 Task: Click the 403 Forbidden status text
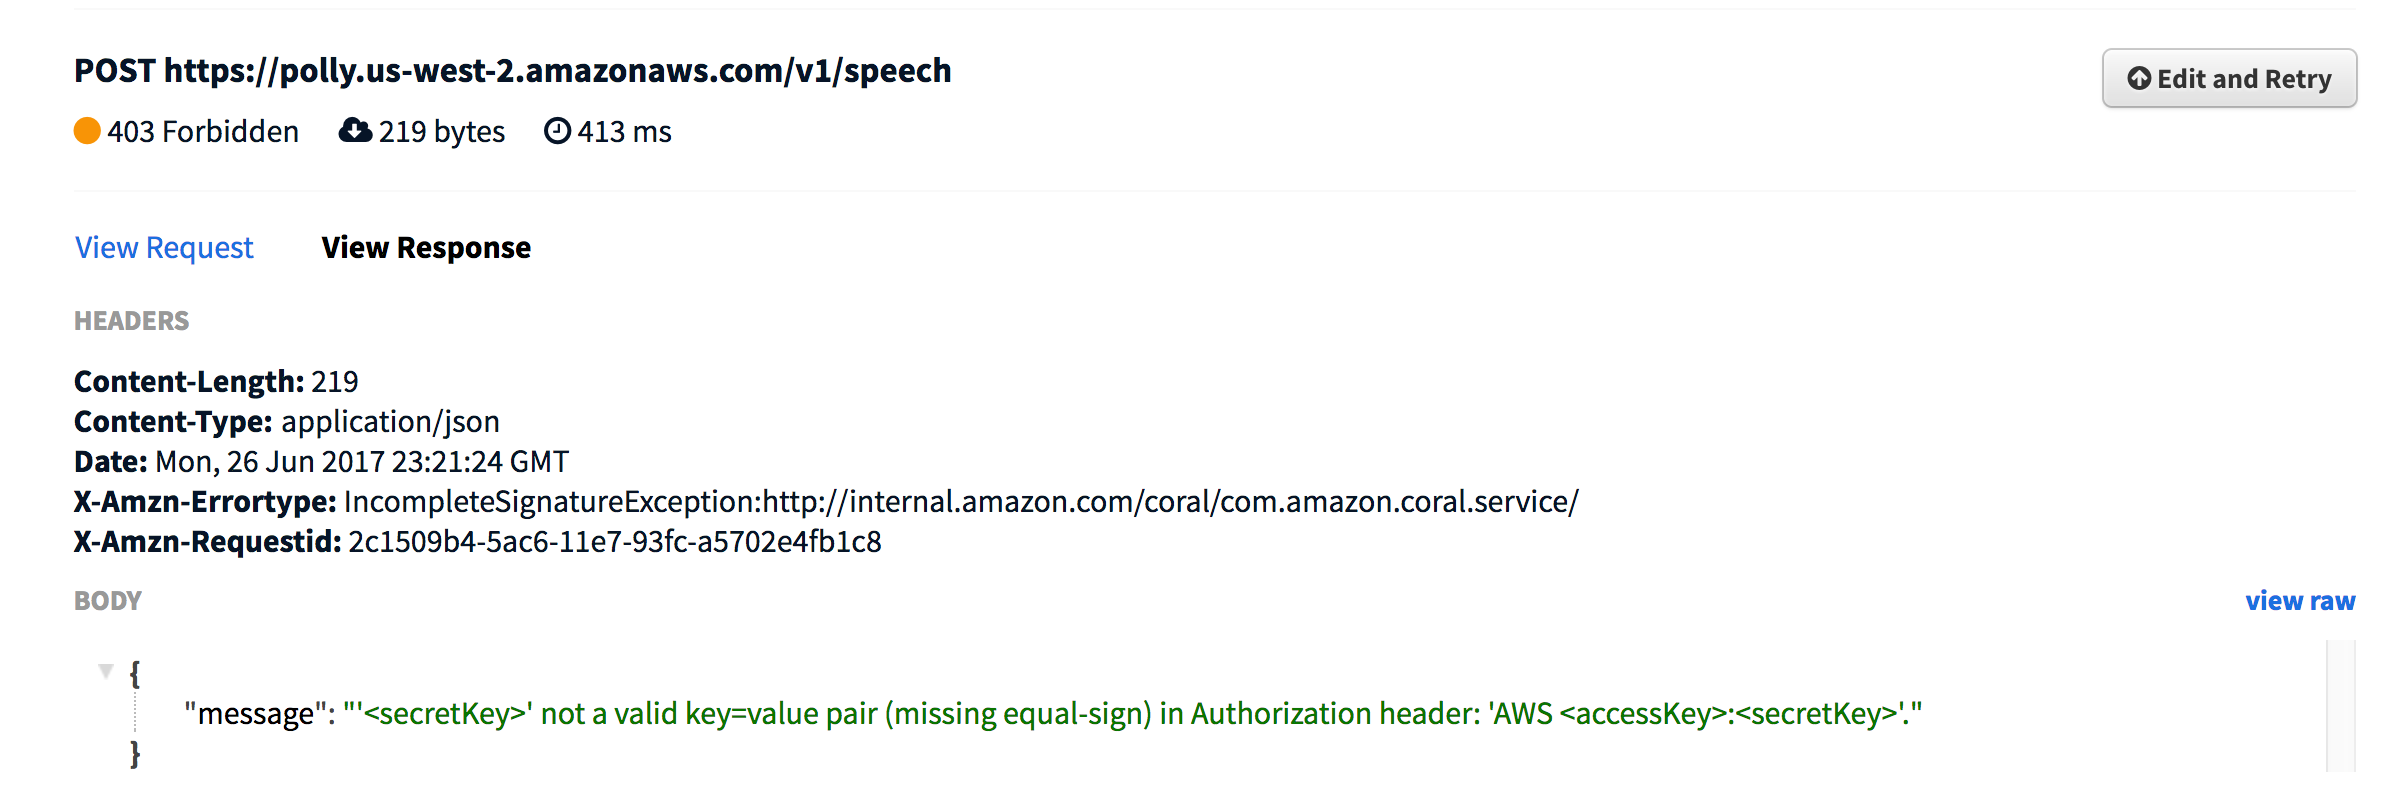click(x=203, y=131)
